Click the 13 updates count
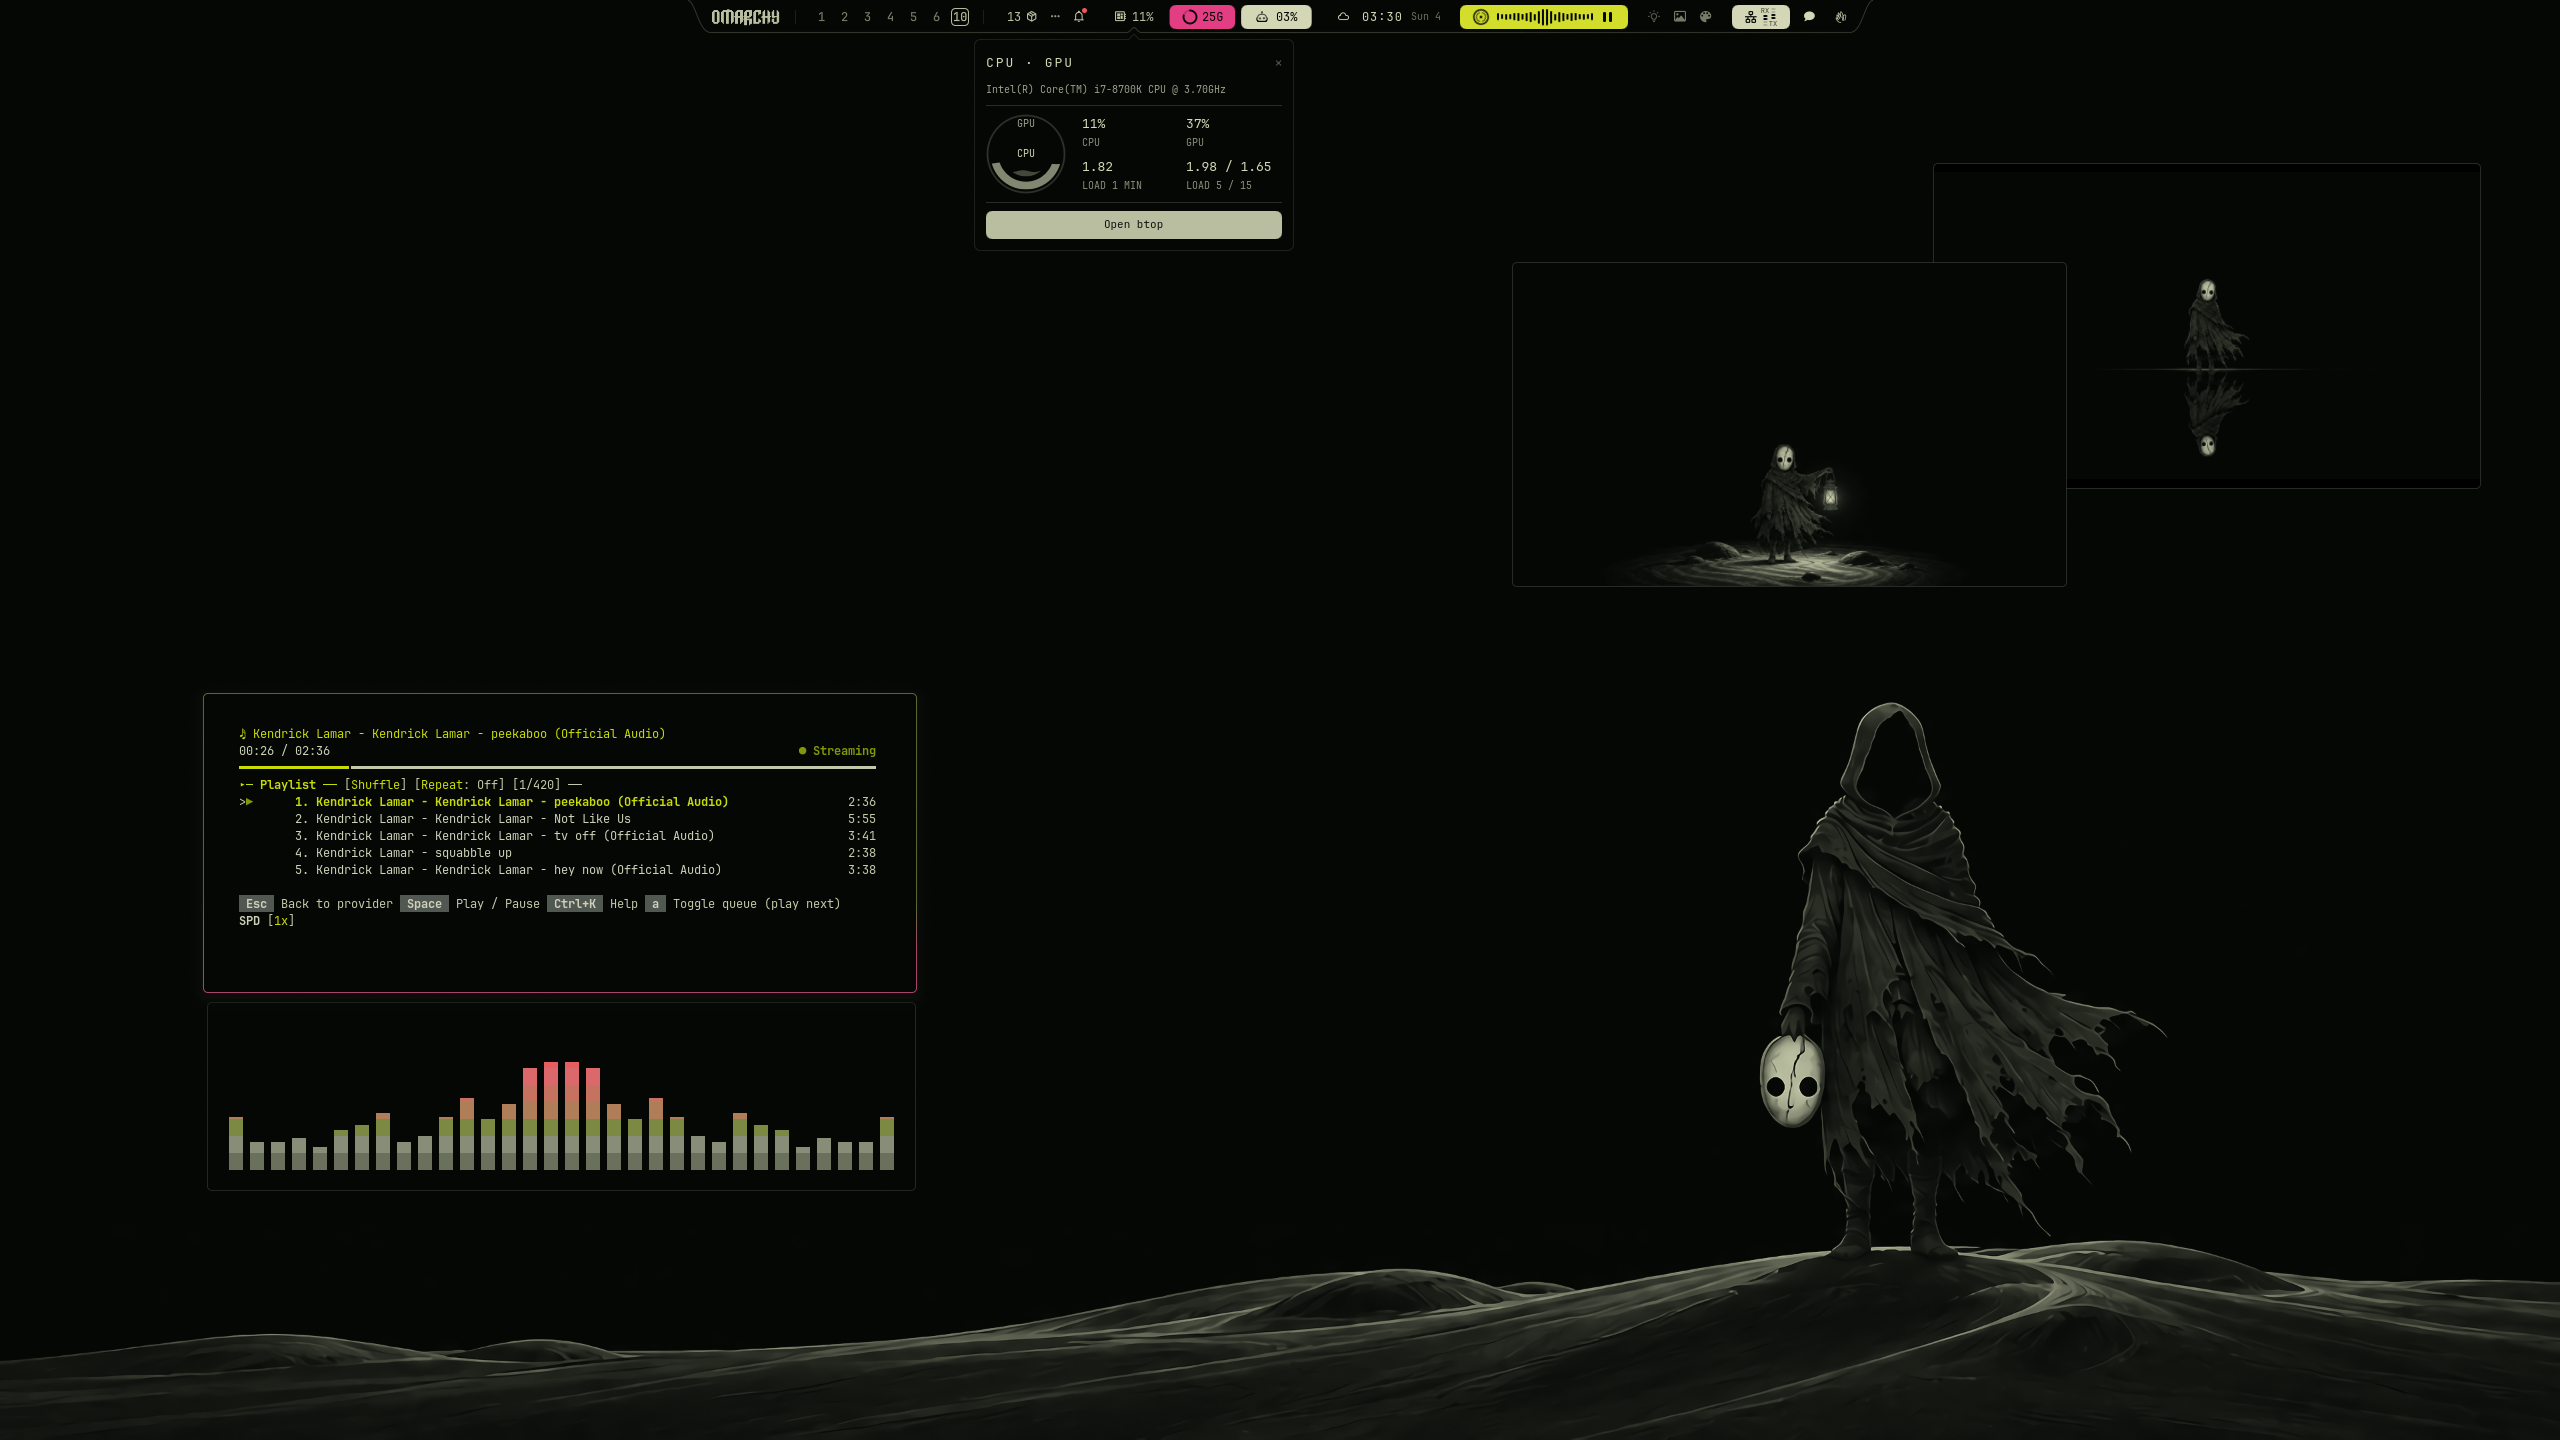This screenshot has width=2560, height=1440. pyautogui.click(x=1014, y=17)
